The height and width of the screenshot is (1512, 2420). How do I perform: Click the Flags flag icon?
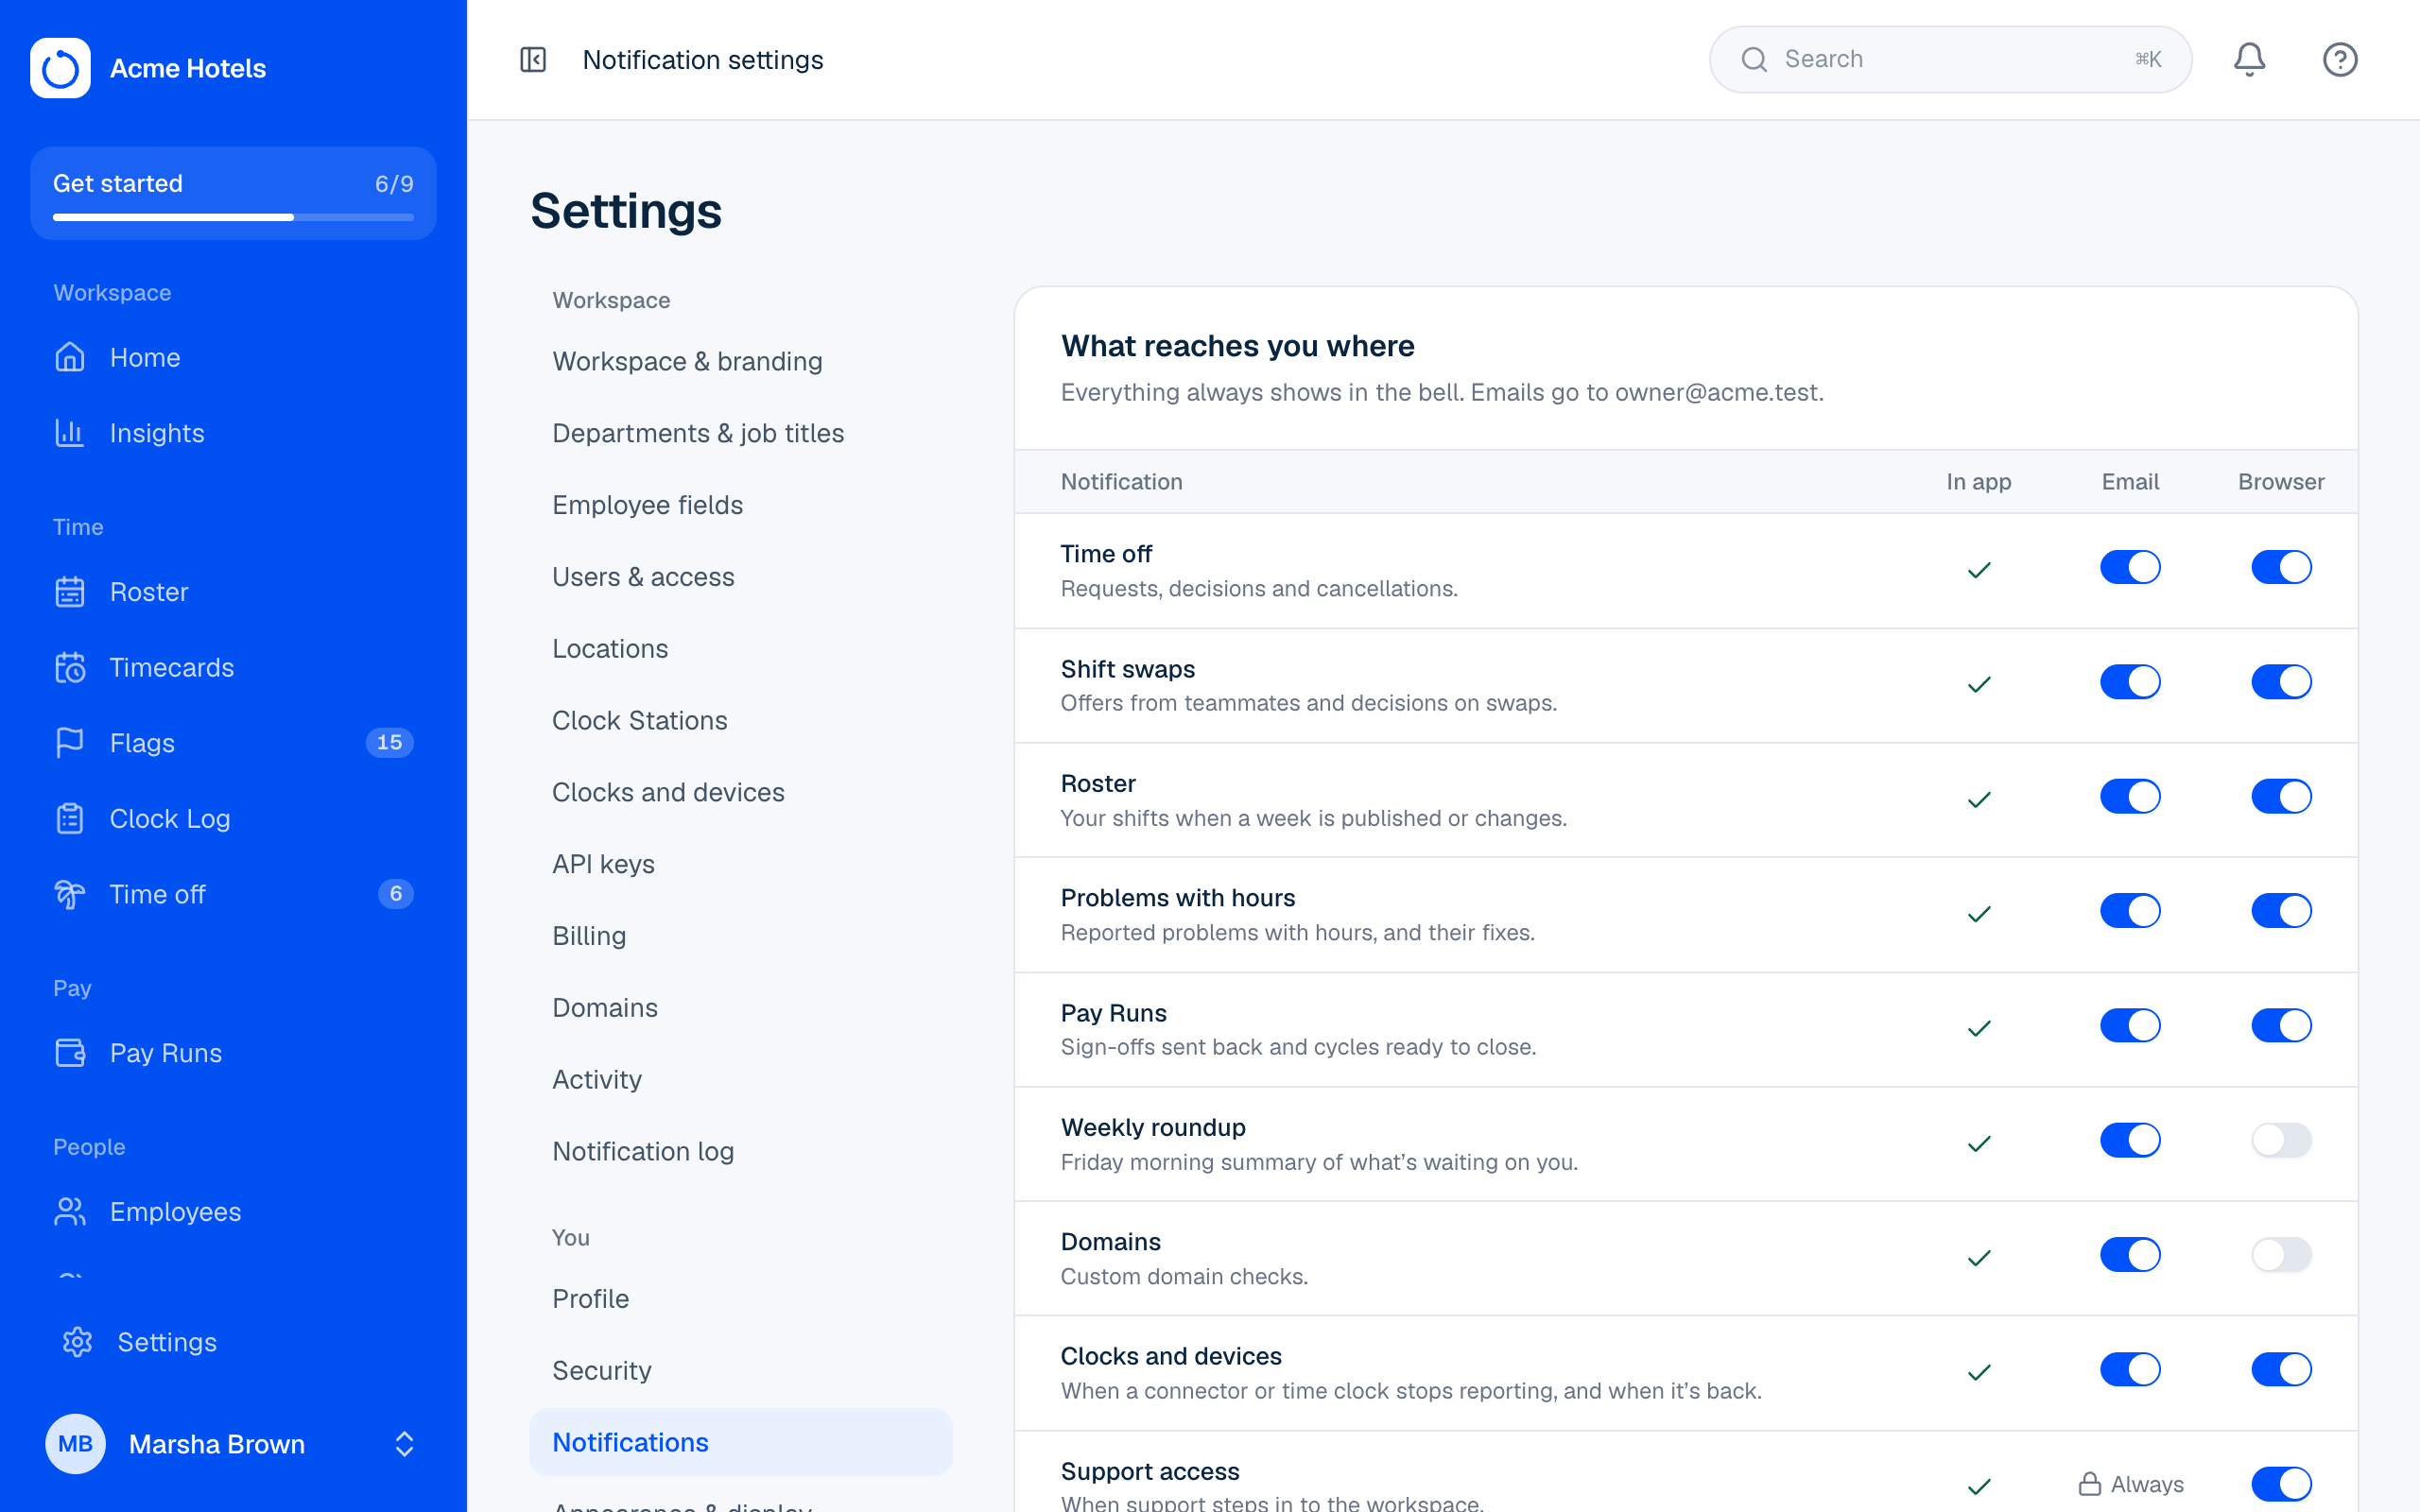(70, 743)
